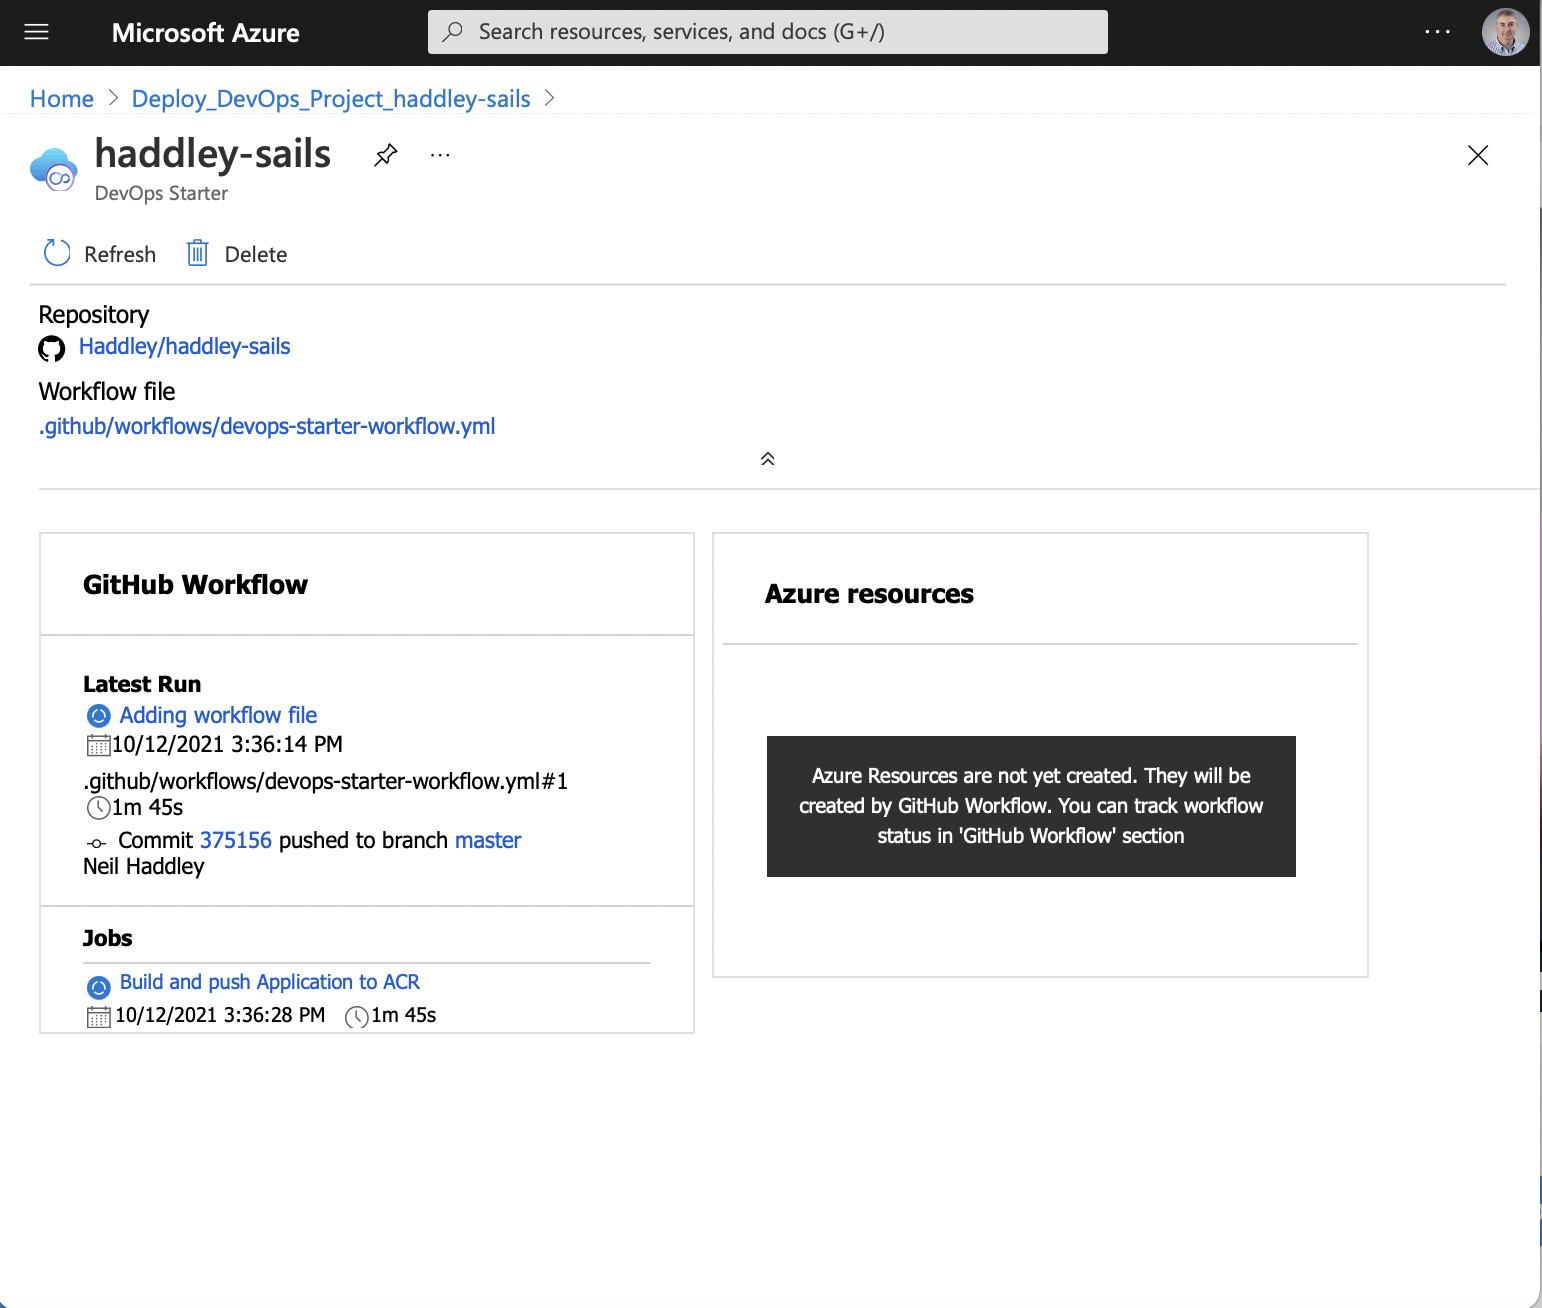Viewport: 1542px width, 1308px height.
Task: Click the status icon beside Adding workflow file
Action: [x=99, y=716]
